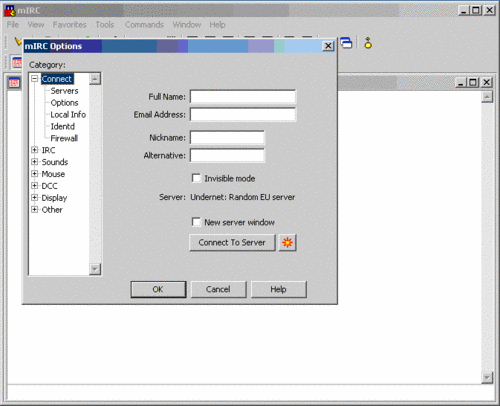Select Options under Connect
500x406 pixels.
64,103
